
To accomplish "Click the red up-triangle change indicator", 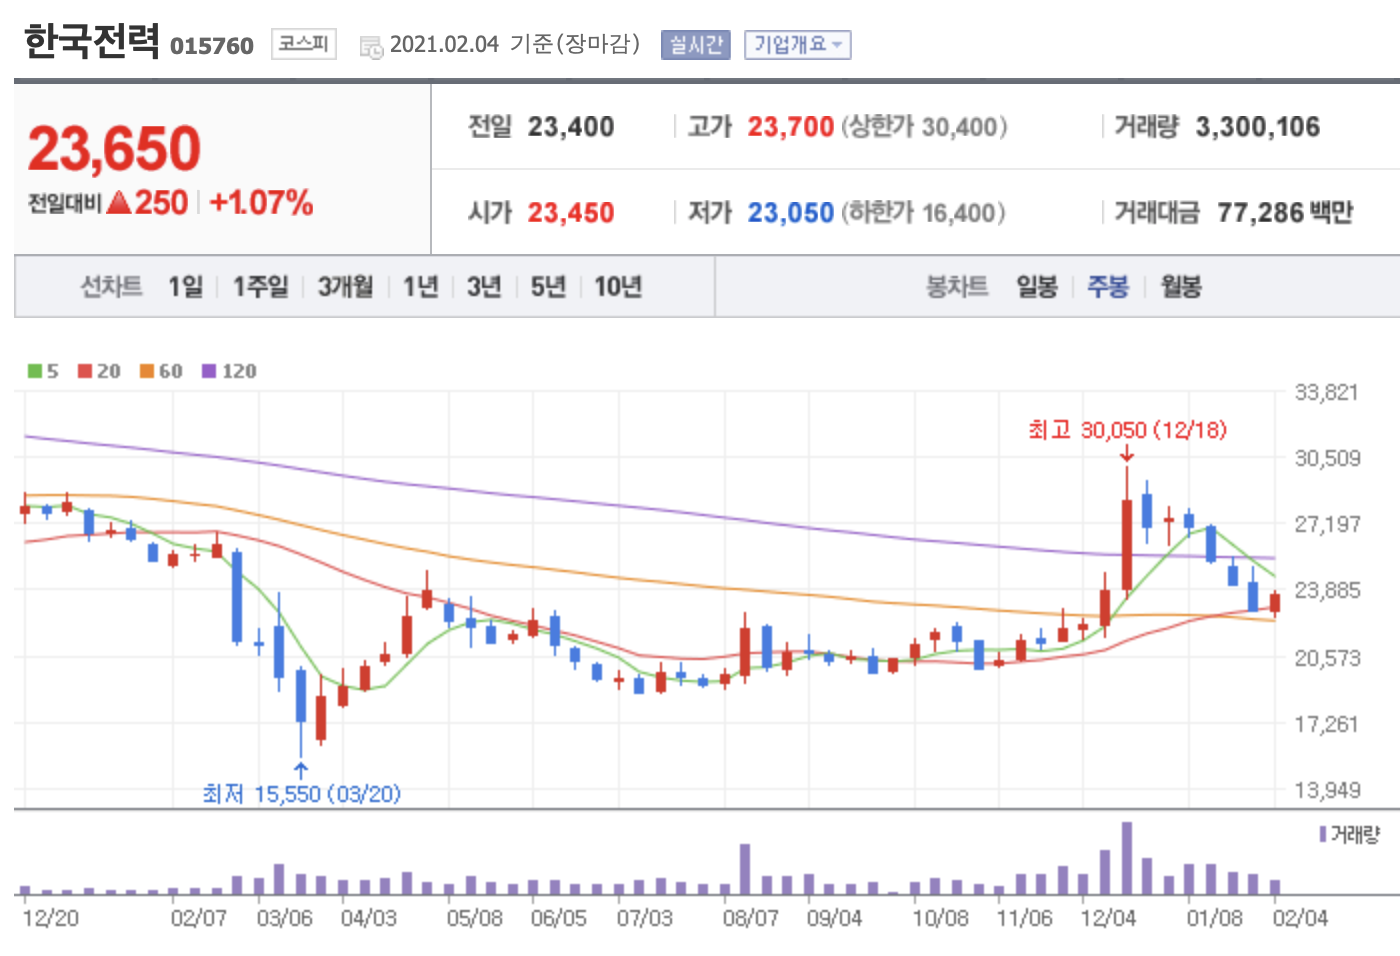I will point(119,203).
